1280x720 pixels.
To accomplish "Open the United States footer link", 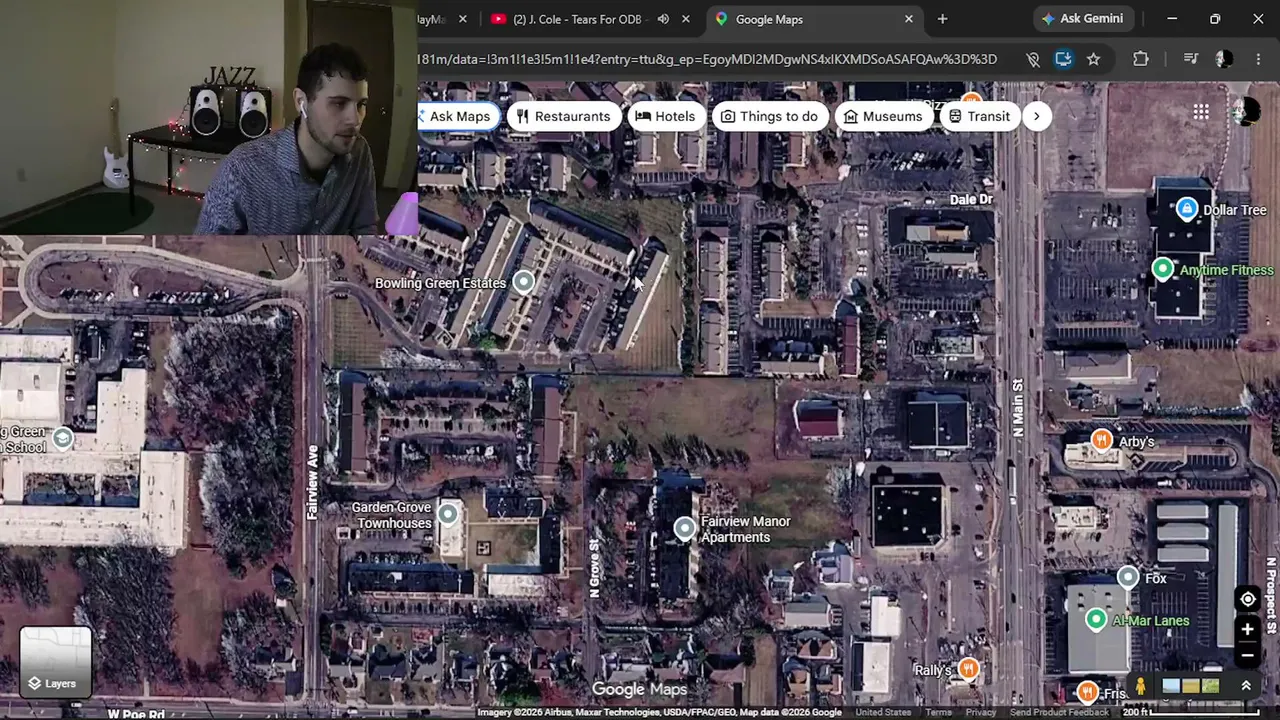I will pyautogui.click(x=883, y=712).
